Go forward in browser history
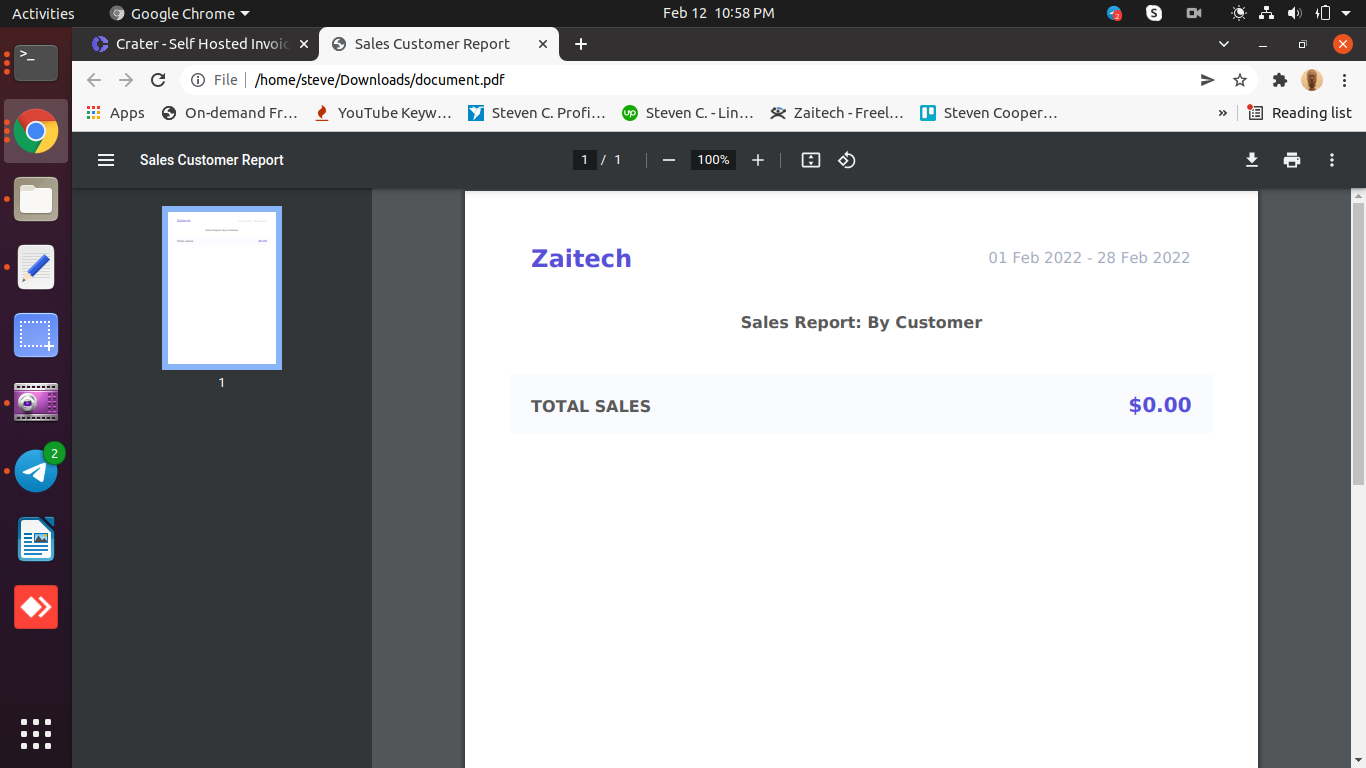This screenshot has width=1366, height=768. click(x=126, y=80)
